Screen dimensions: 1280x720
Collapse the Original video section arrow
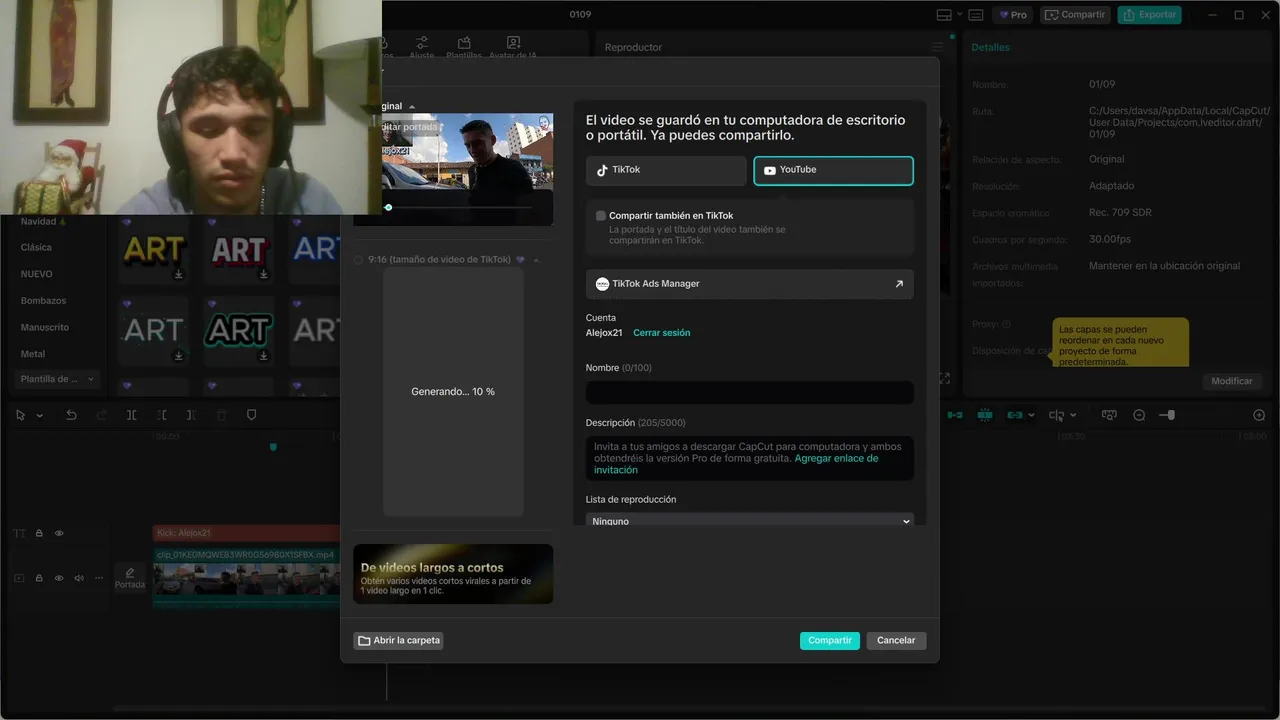(x=412, y=107)
